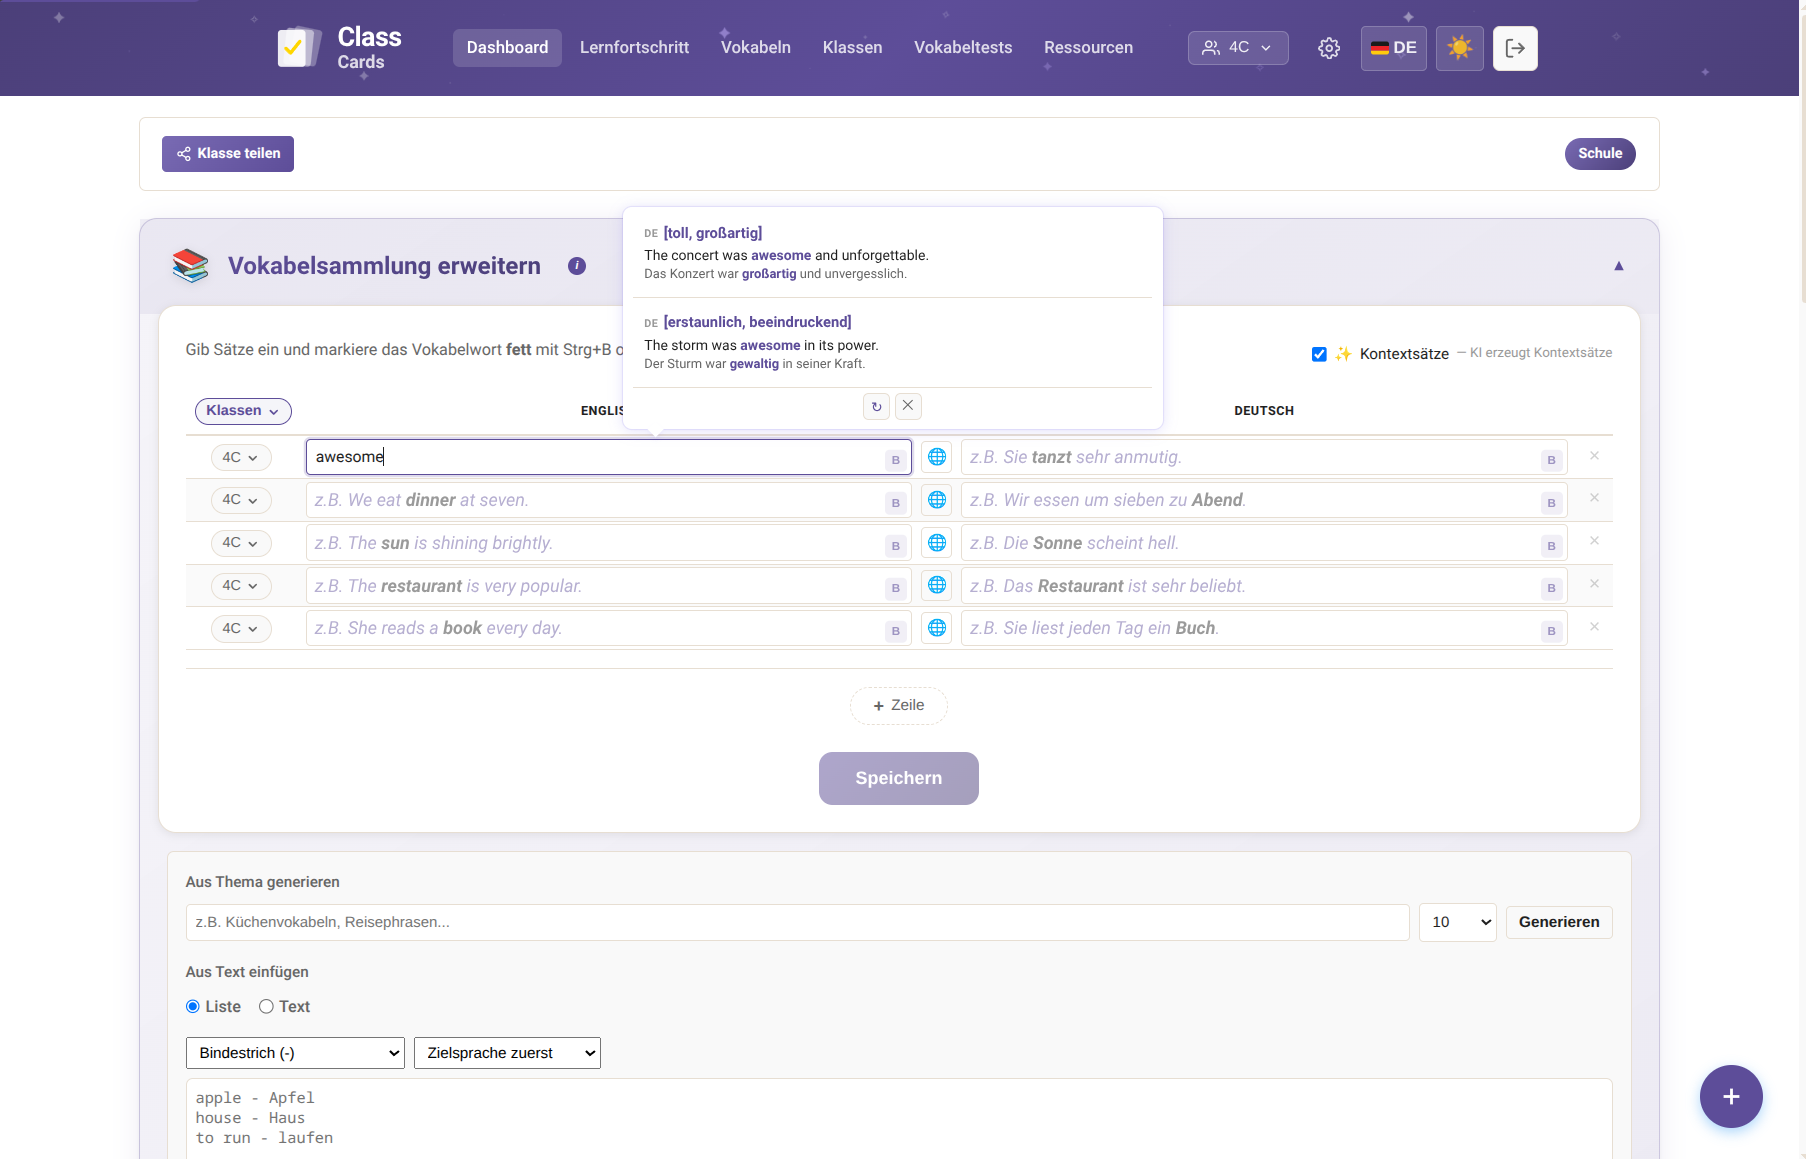Image resolution: width=1806 pixels, height=1159 pixels.
Task: Apply bold formatting in the awesome input
Action: coord(895,460)
